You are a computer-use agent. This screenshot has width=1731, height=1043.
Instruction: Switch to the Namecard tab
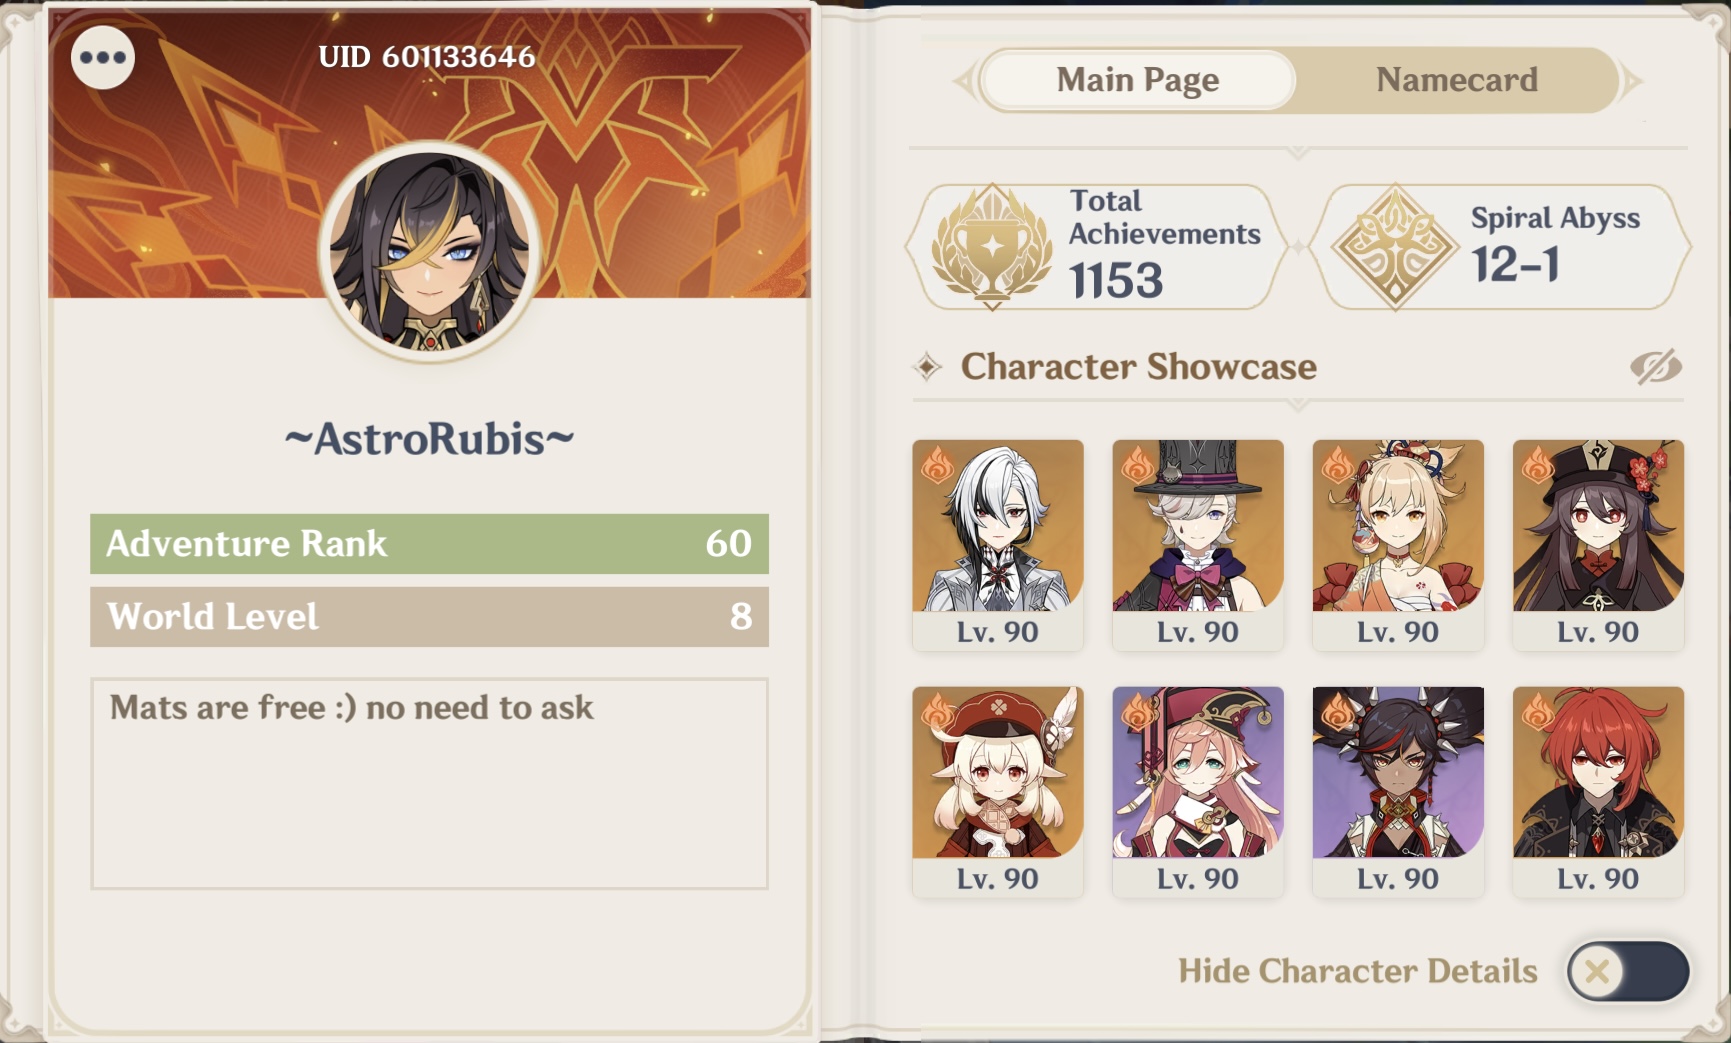[1457, 80]
